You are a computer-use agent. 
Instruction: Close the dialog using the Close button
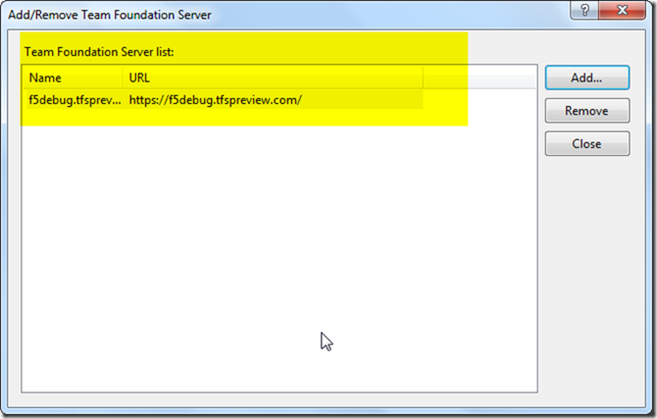coord(587,144)
